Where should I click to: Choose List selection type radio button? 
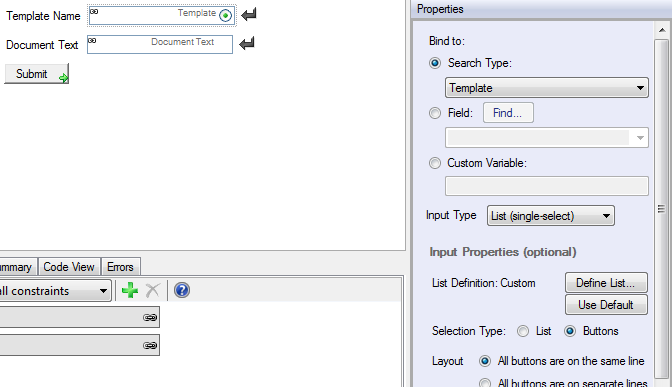coord(523,331)
